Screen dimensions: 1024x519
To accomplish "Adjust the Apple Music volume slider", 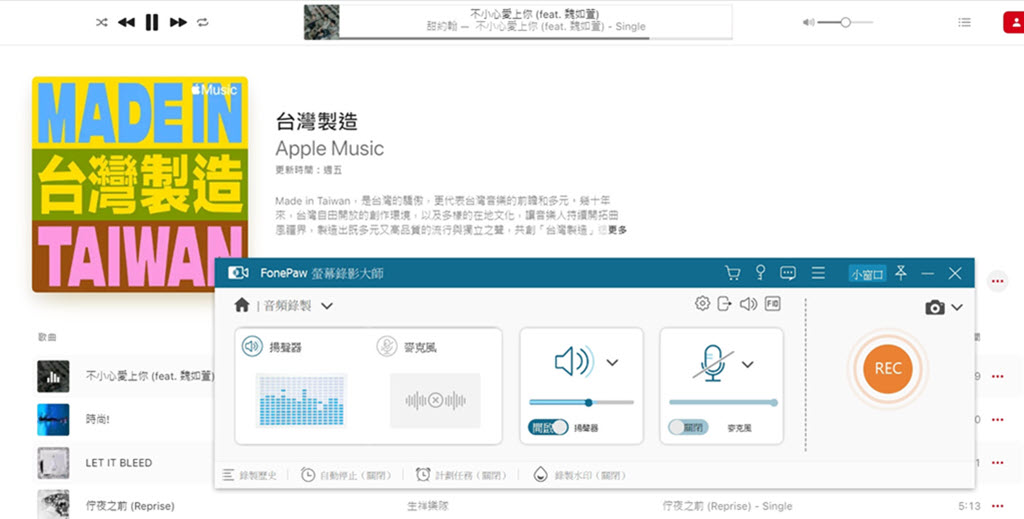I will [x=845, y=22].
